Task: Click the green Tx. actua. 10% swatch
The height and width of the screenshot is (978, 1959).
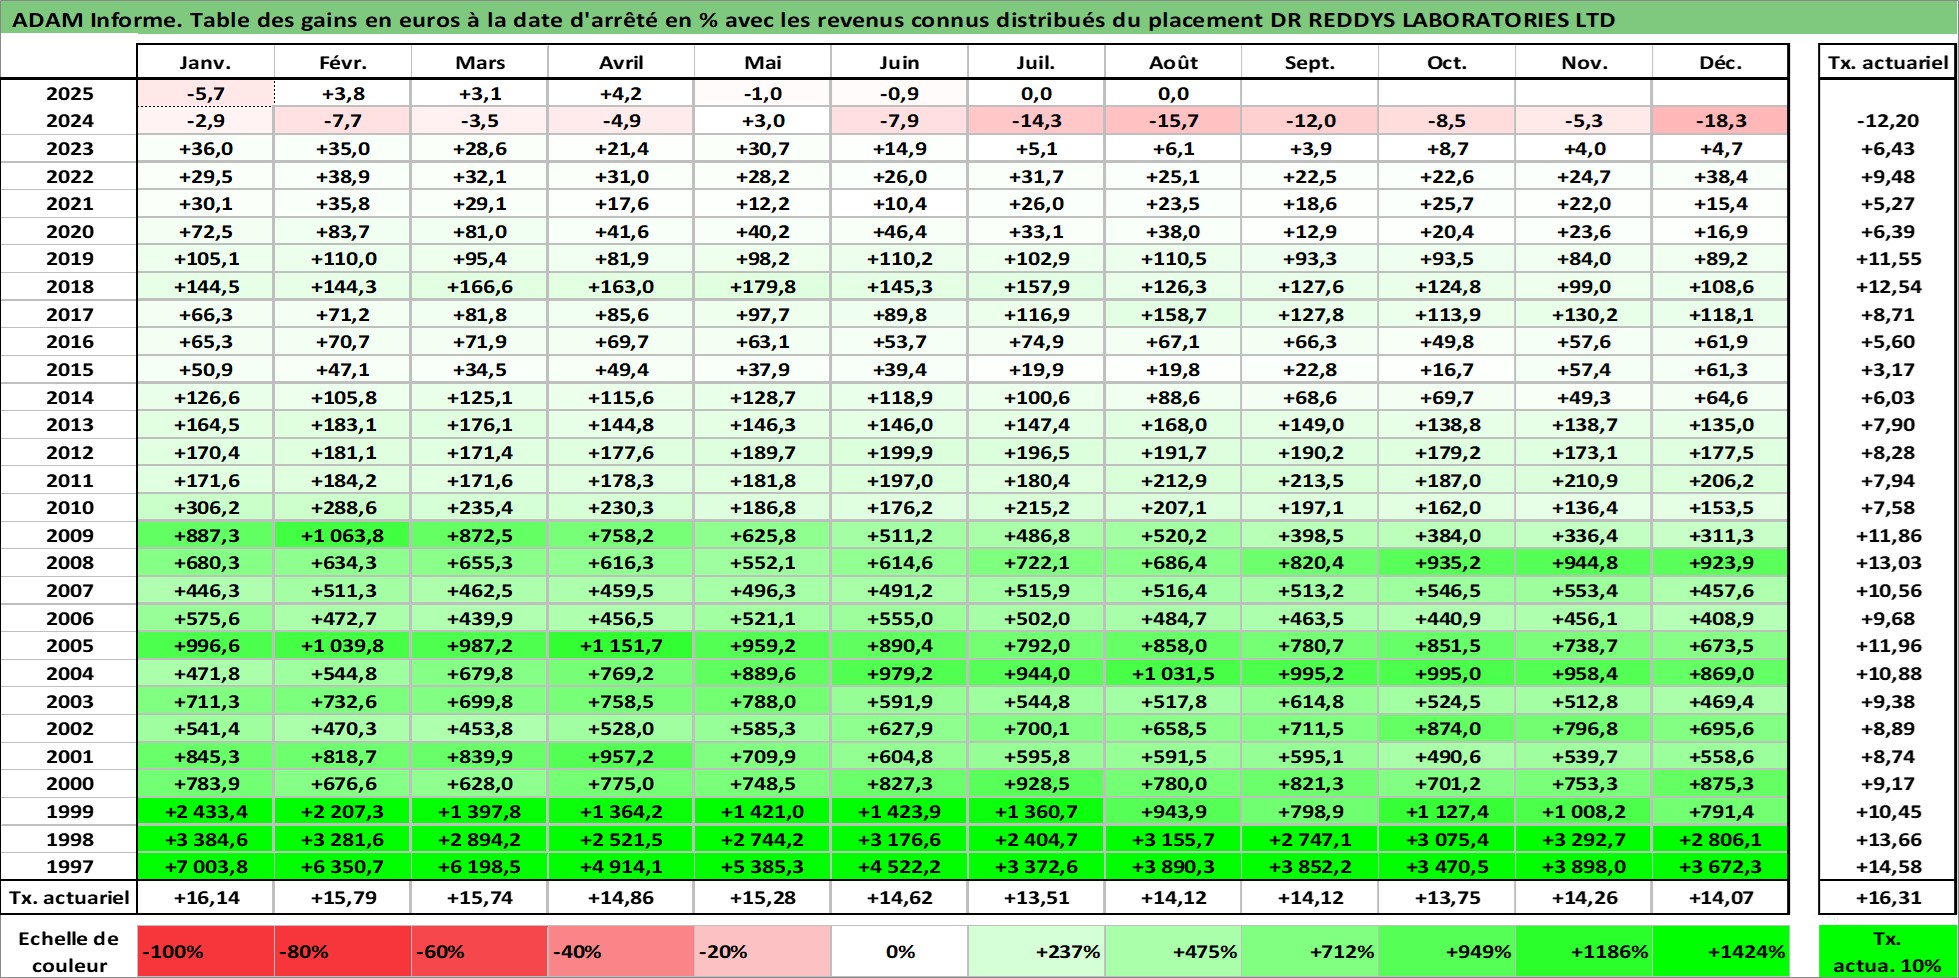Action: click(1888, 951)
